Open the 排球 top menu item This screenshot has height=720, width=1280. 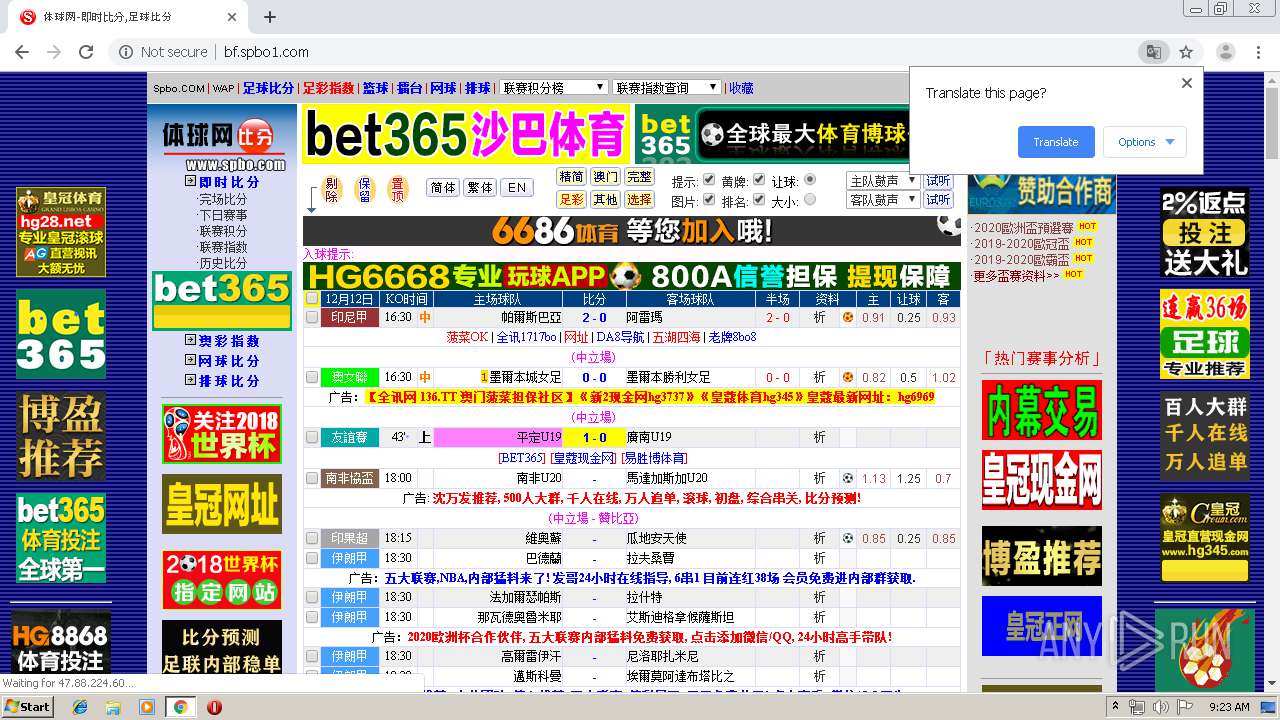pyautogui.click(x=477, y=88)
